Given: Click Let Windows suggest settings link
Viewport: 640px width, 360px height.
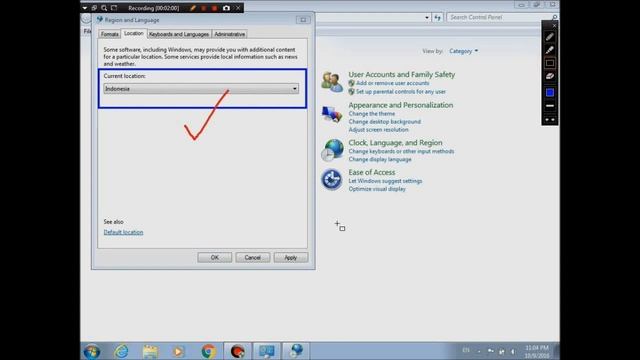Looking at the screenshot, I should [x=385, y=181].
